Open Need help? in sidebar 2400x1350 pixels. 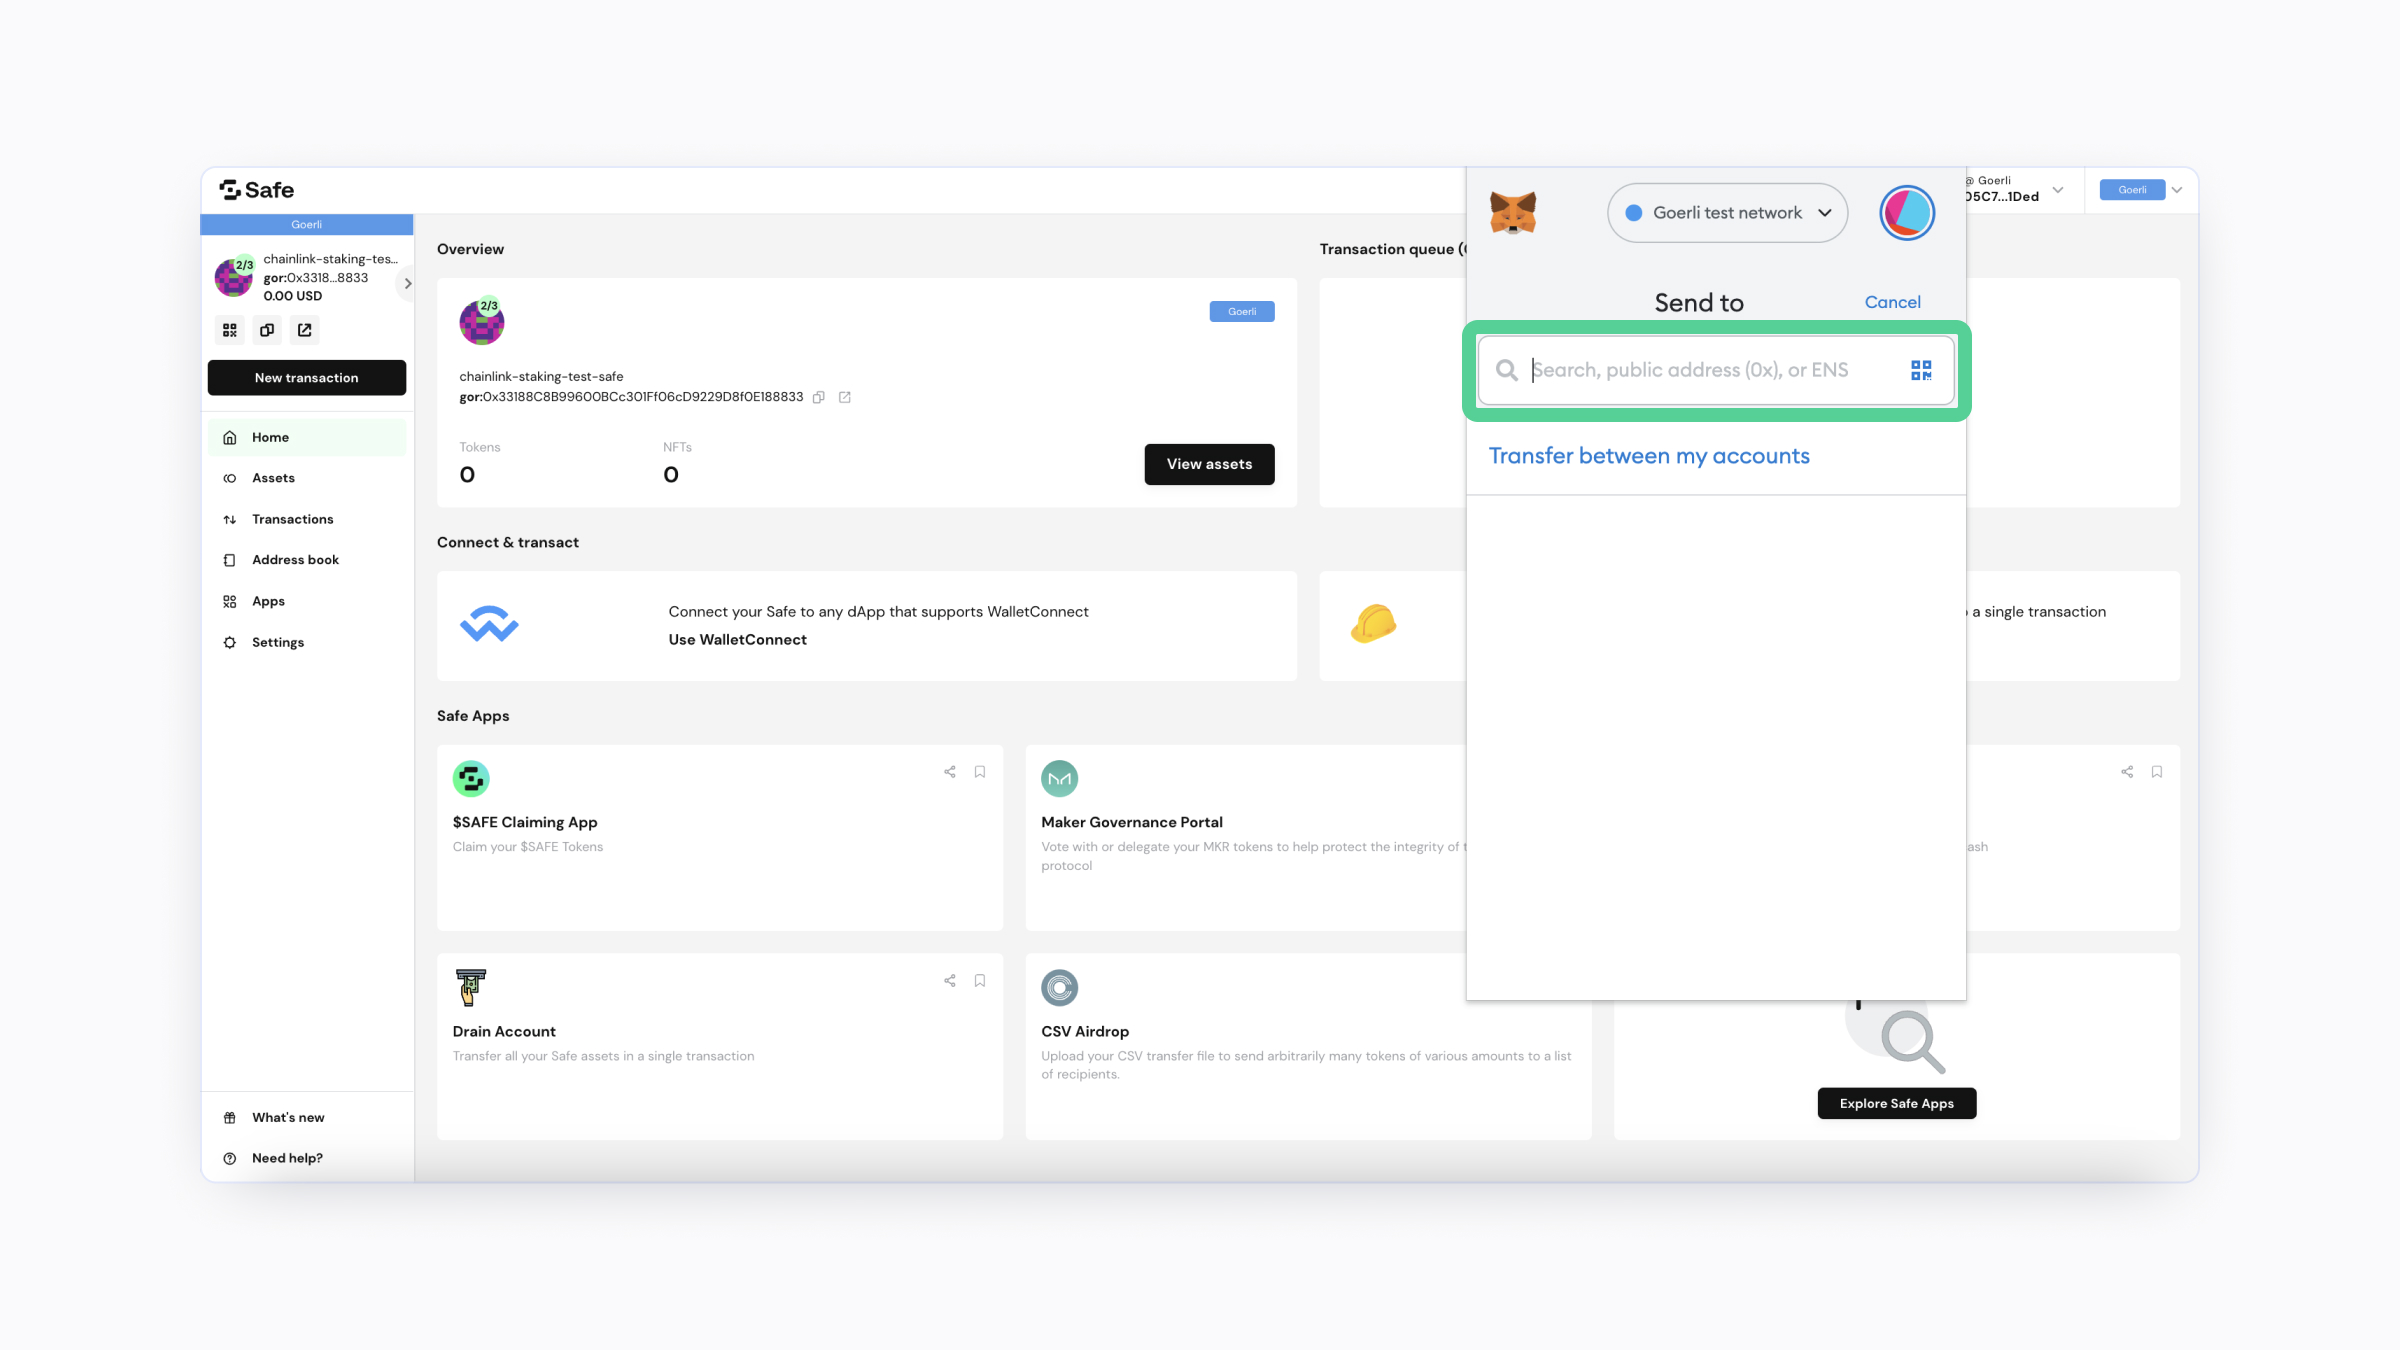pos(307,1159)
